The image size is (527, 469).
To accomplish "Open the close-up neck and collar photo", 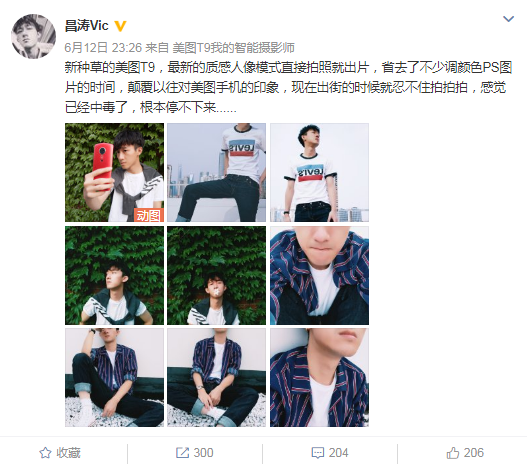I will coord(319,378).
